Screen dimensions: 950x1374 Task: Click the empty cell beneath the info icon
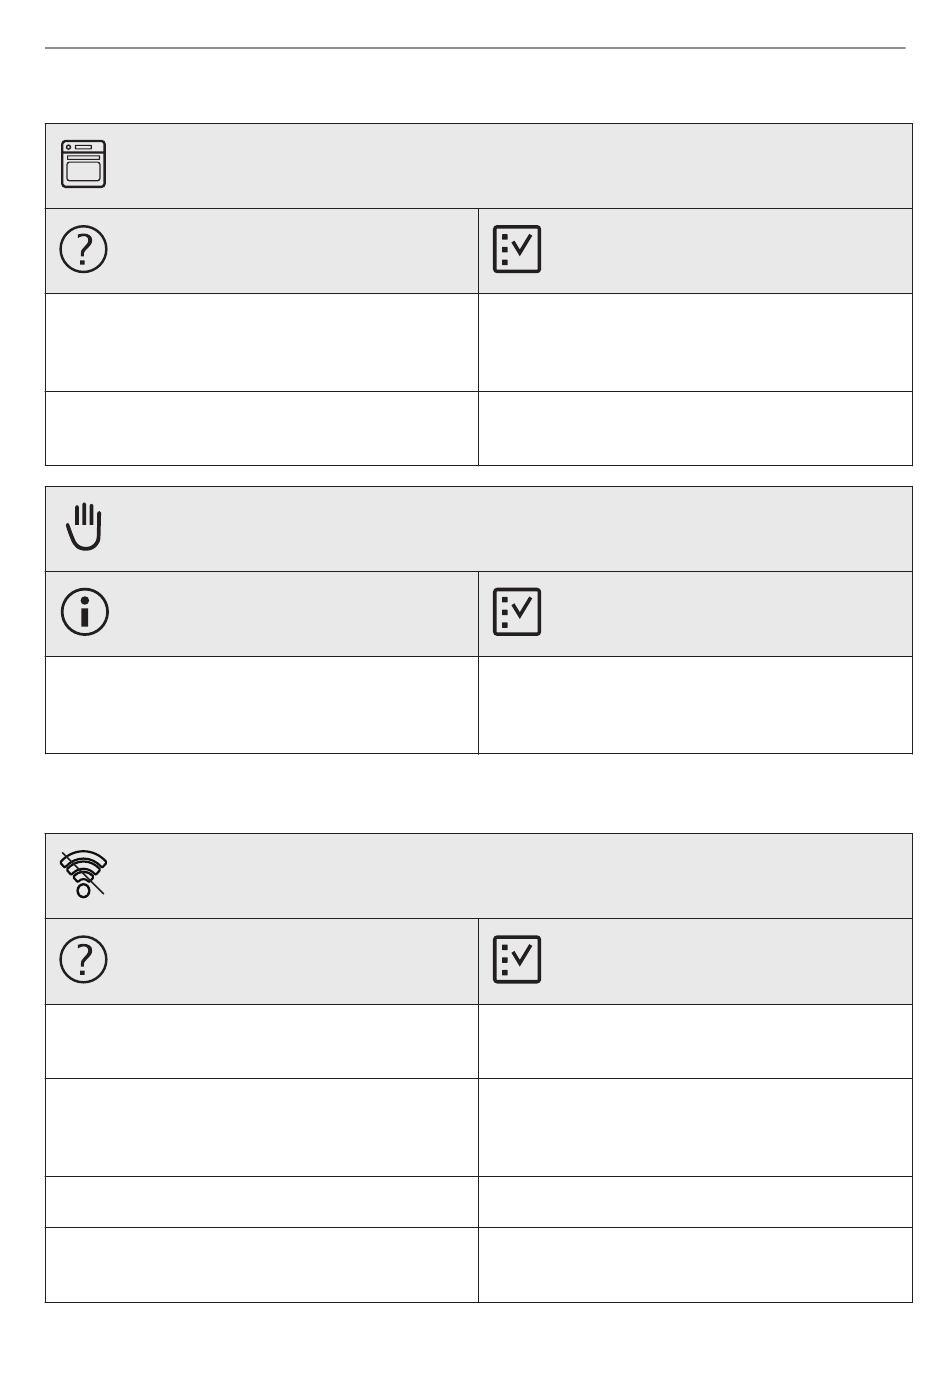point(262,704)
